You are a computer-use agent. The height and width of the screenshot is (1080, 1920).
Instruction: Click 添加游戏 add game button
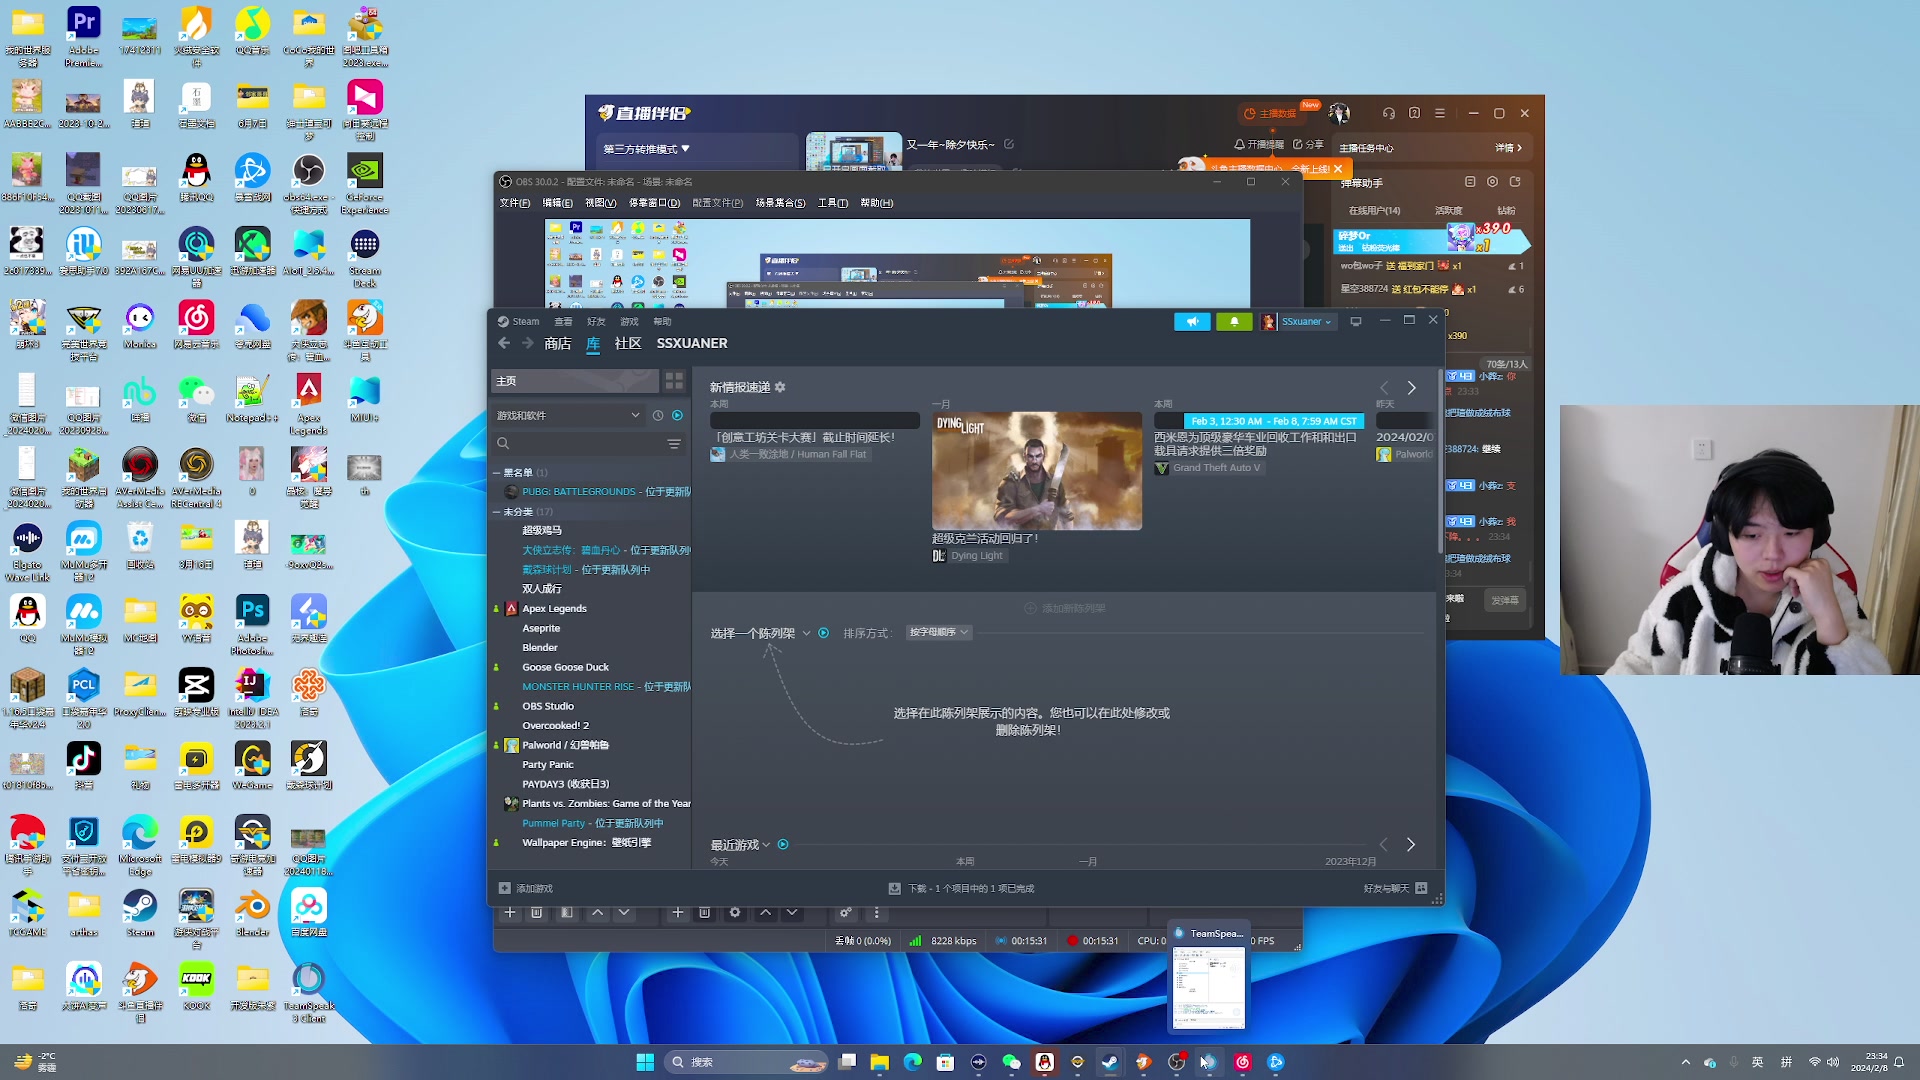pos(526,888)
